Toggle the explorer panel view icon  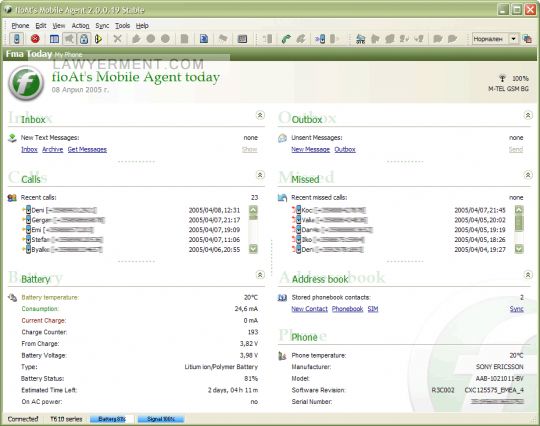tap(54, 39)
